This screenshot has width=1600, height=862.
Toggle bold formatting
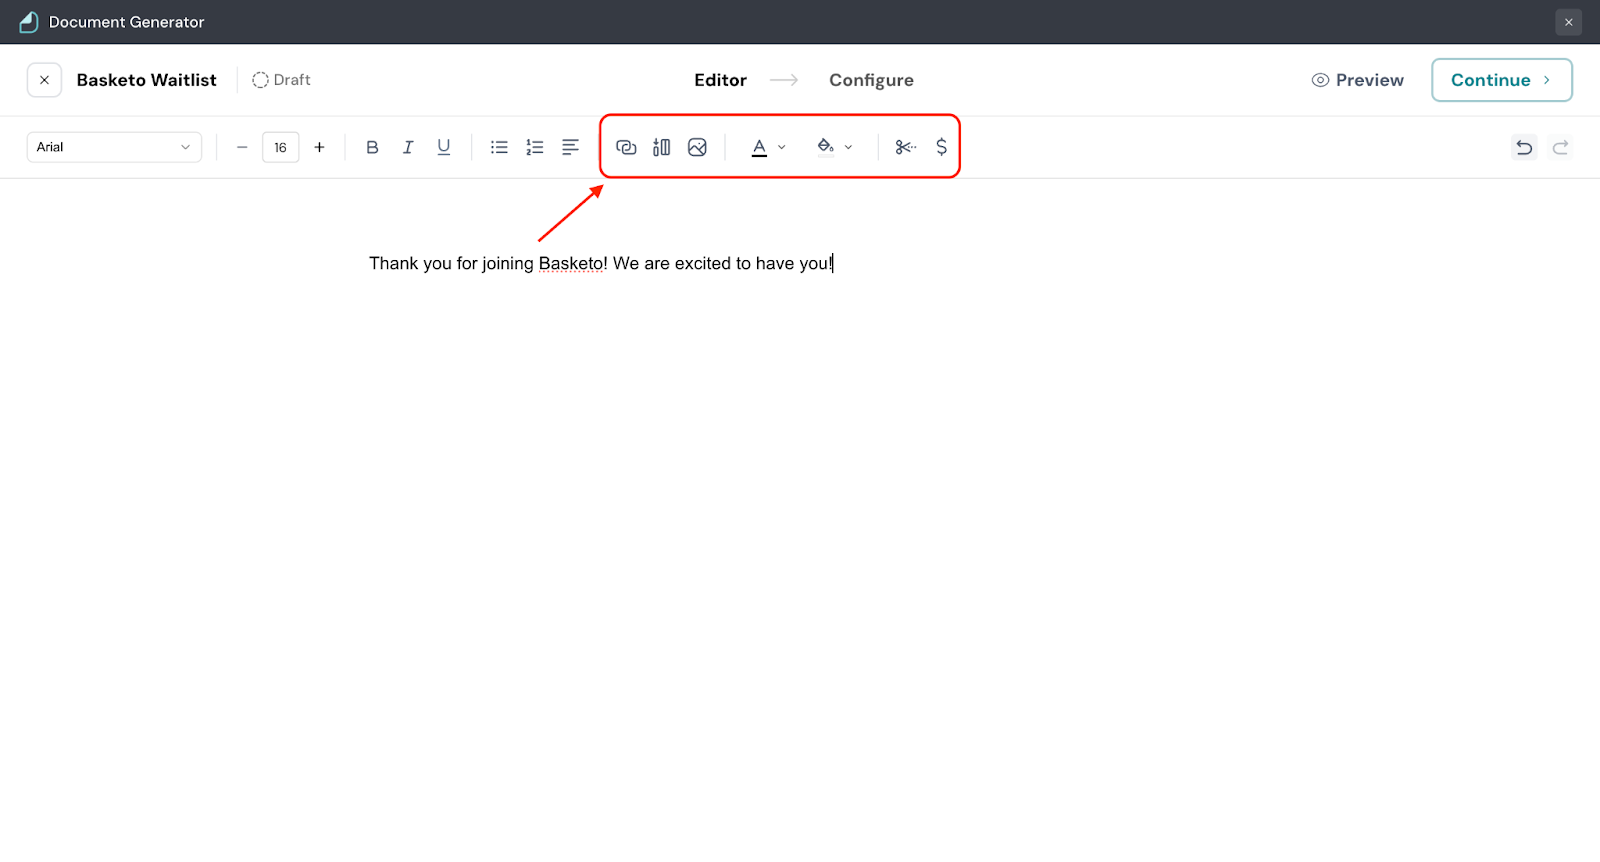coord(372,147)
